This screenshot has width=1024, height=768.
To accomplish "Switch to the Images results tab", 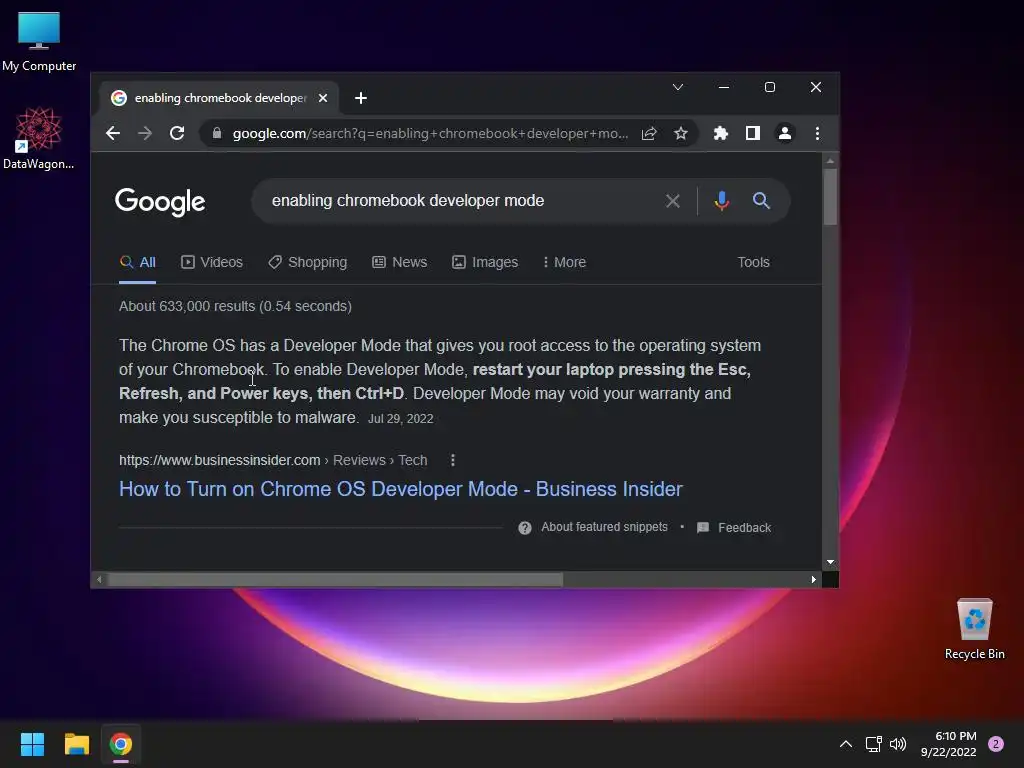I will 485,262.
